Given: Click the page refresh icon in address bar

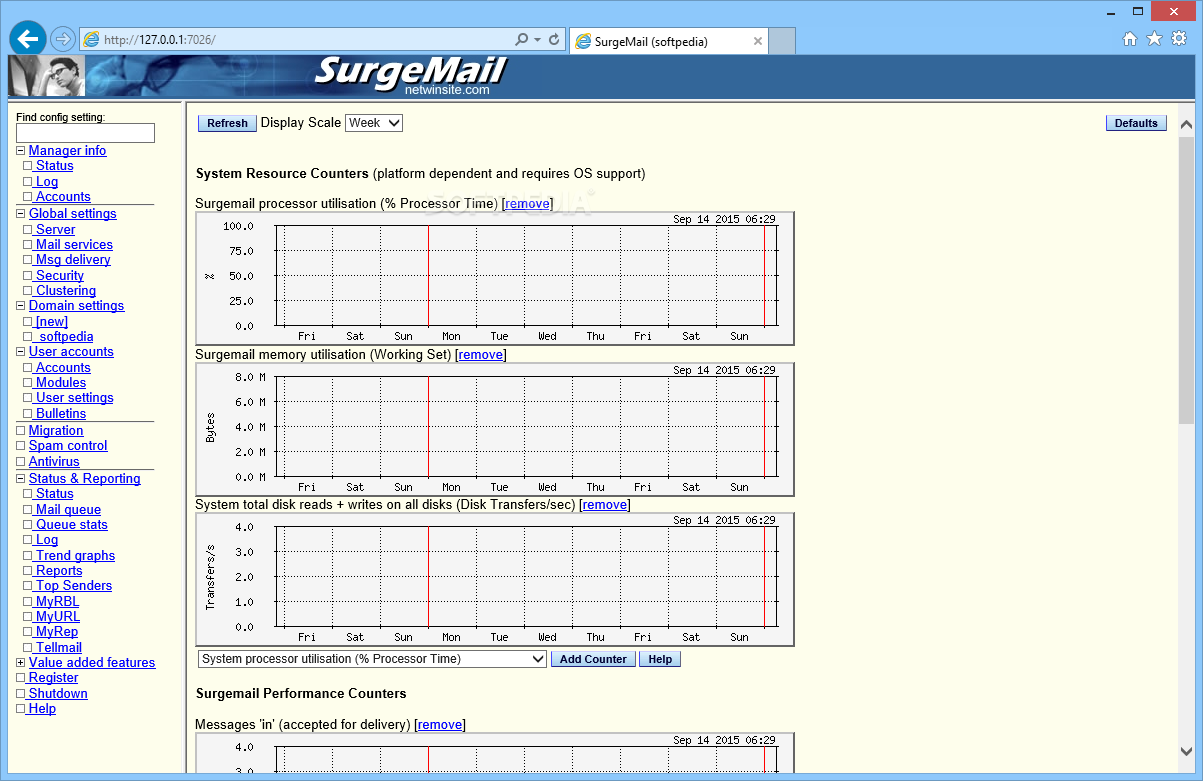Looking at the screenshot, I should (x=554, y=40).
